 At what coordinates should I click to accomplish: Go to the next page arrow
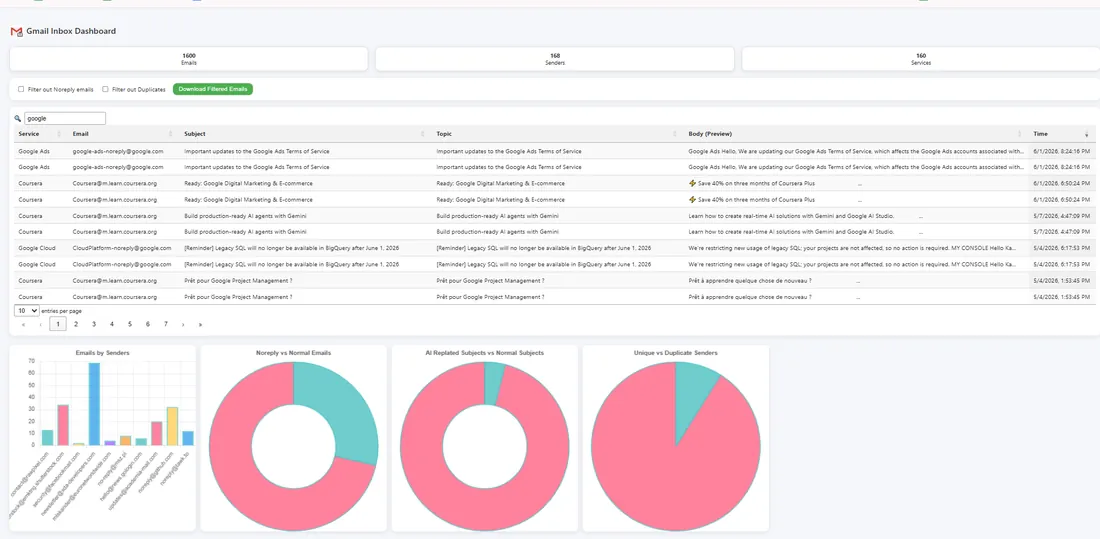(x=183, y=324)
